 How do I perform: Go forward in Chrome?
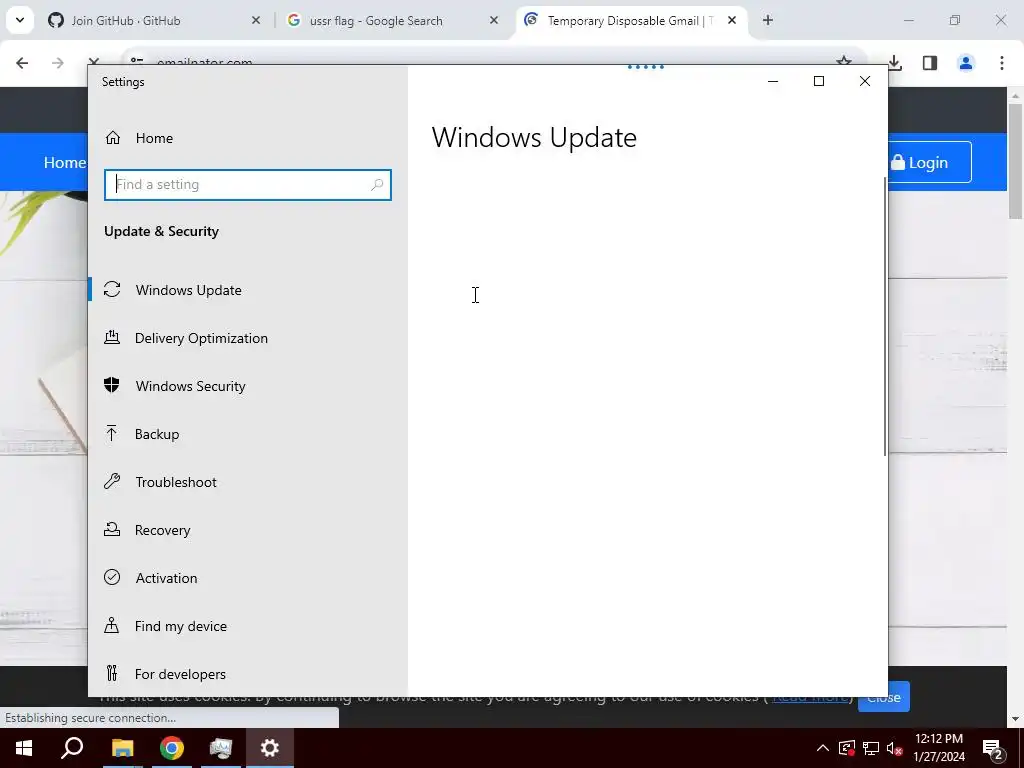tap(57, 63)
